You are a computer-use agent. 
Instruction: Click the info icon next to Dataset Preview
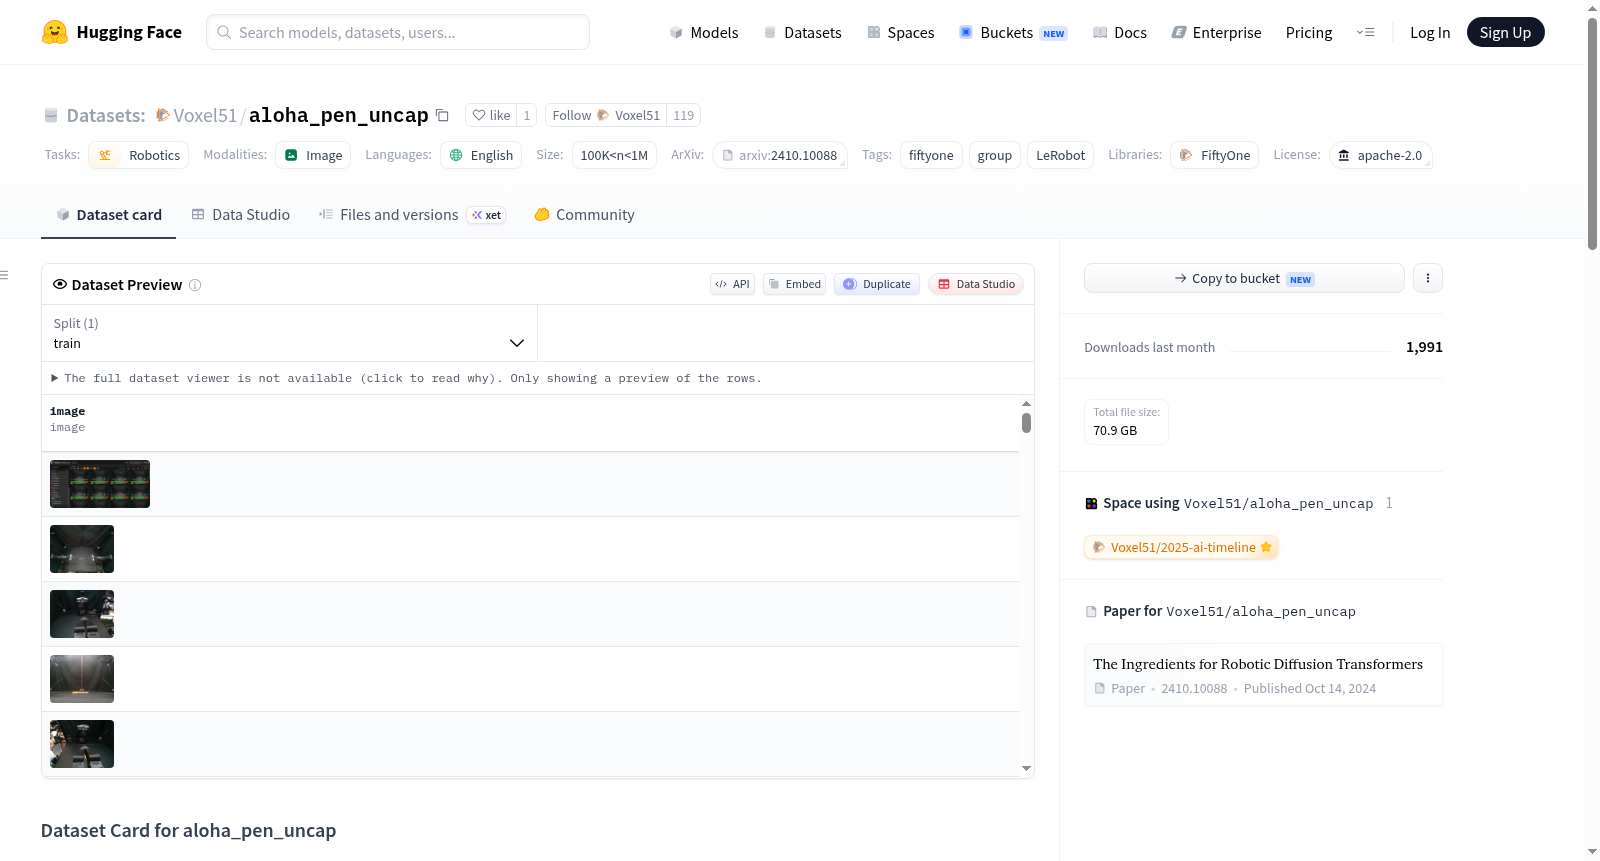pyautogui.click(x=195, y=285)
